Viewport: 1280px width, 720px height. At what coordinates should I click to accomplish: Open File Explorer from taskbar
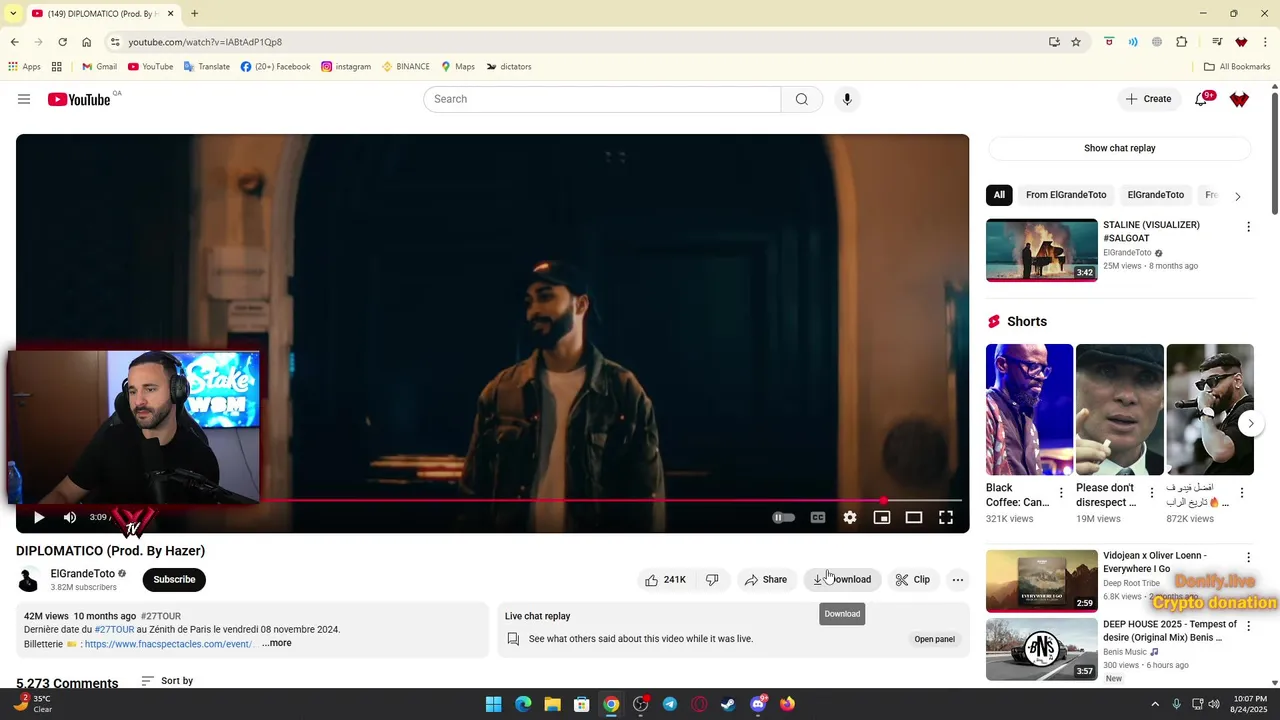point(552,704)
